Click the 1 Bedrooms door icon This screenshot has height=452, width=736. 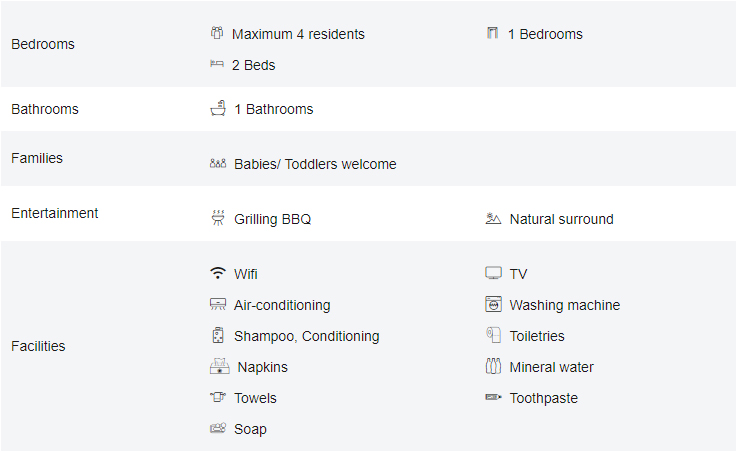point(492,33)
